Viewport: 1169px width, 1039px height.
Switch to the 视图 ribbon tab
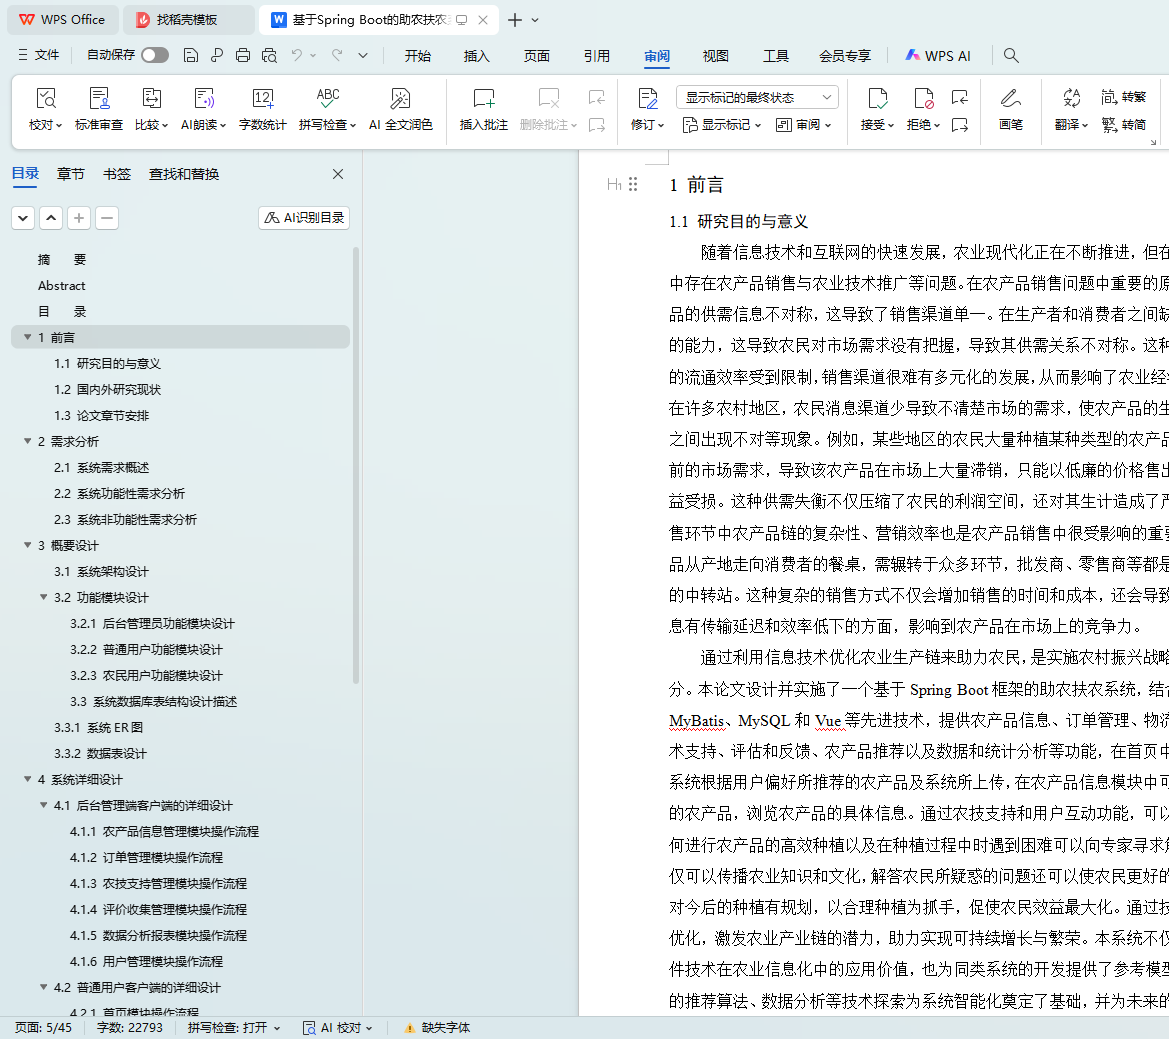coord(715,56)
